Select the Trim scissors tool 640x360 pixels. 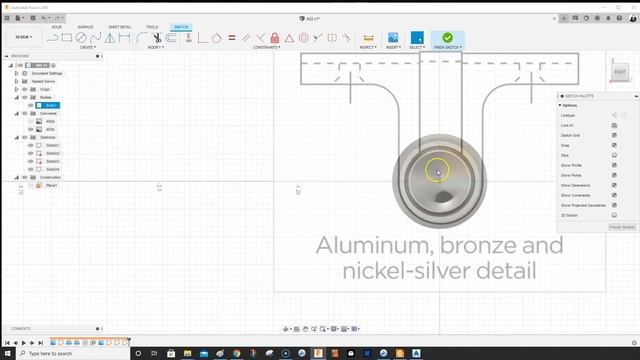[157, 38]
